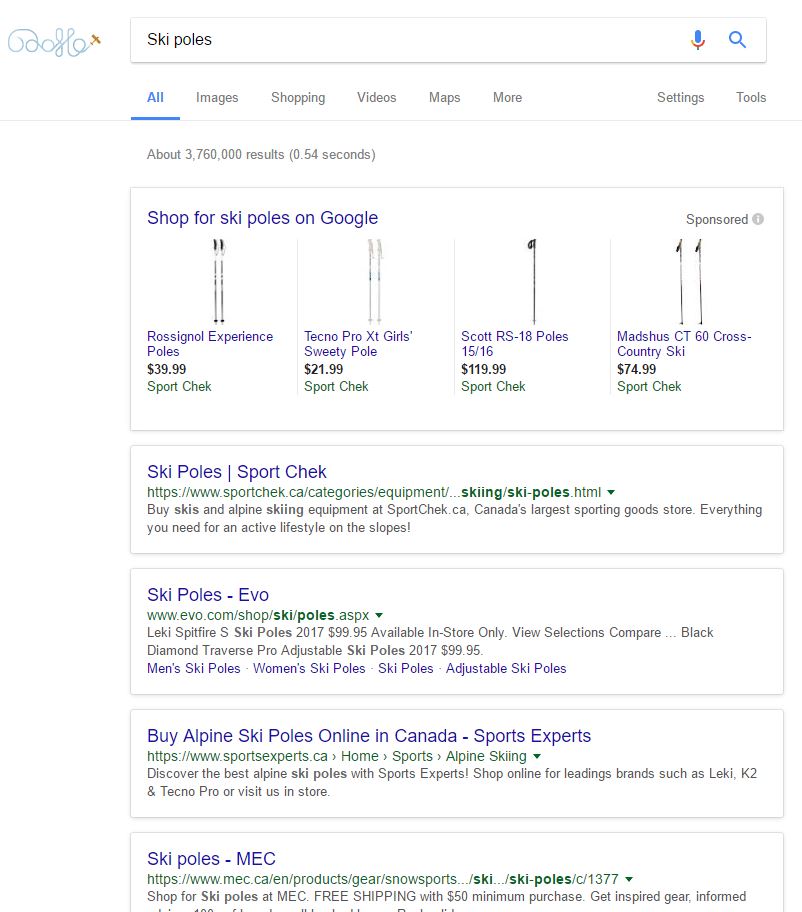Open Rossignol Experience Poles product link
802x912 pixels.
[210, 344]
